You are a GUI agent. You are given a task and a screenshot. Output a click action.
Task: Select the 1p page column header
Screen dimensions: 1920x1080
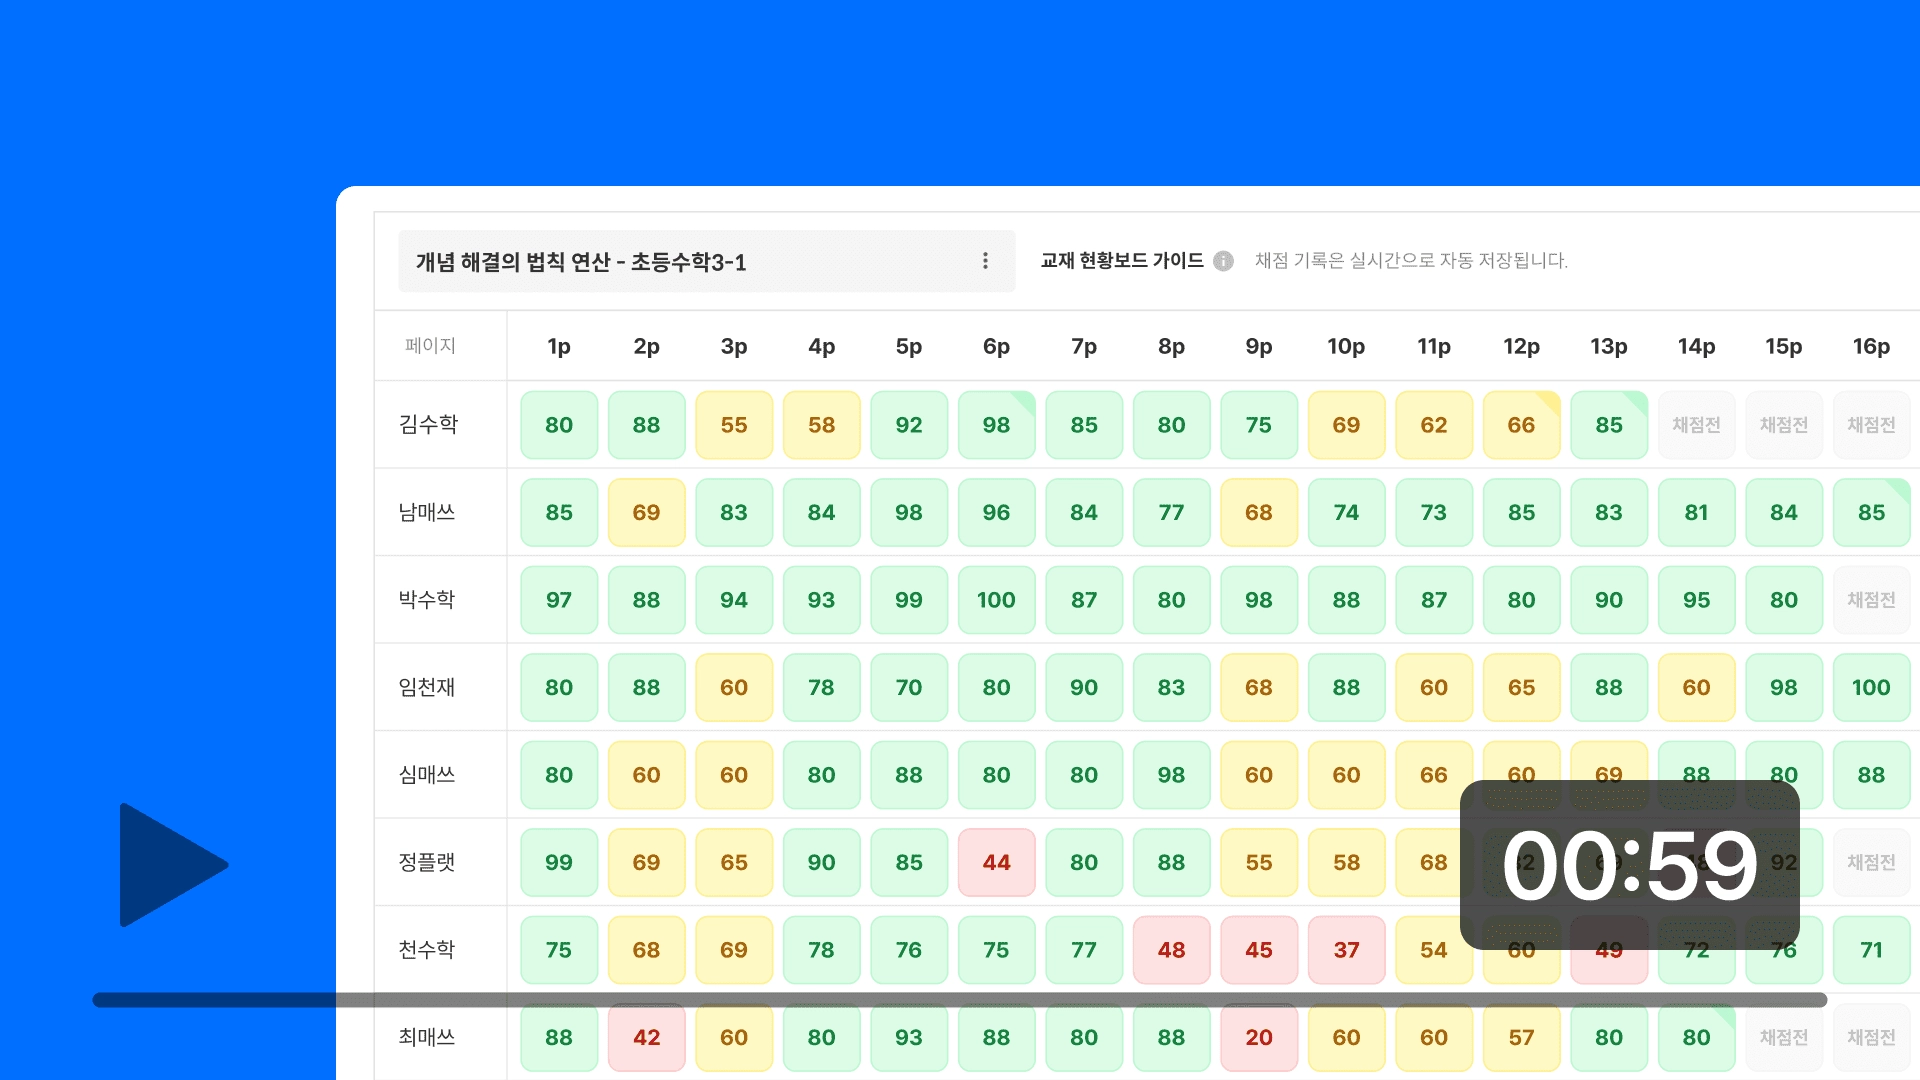coord(559,346)
